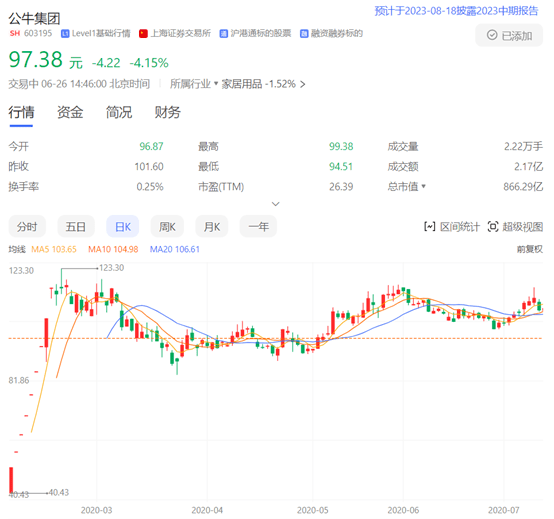
Task: Open the 所属行业 dropdown arrow
Action: pyautogui.click(x=216, y=83)
